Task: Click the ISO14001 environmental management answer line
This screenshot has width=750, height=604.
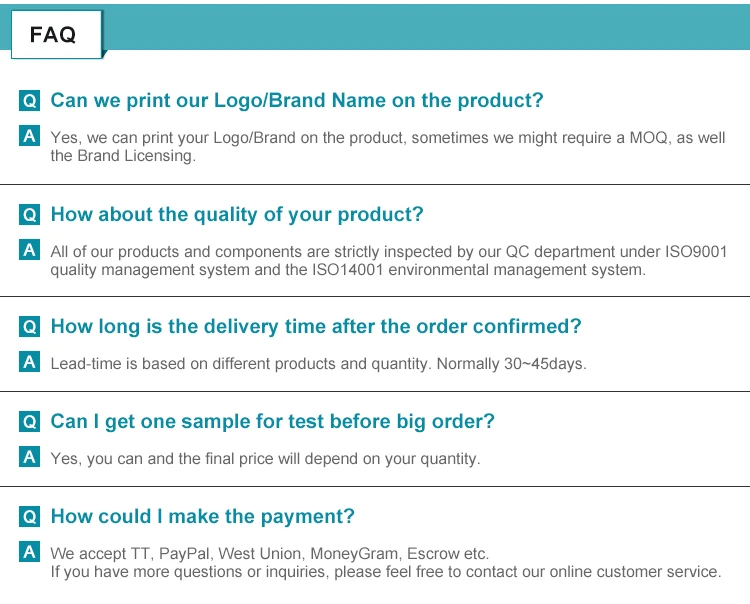Action: click(348, 270)
